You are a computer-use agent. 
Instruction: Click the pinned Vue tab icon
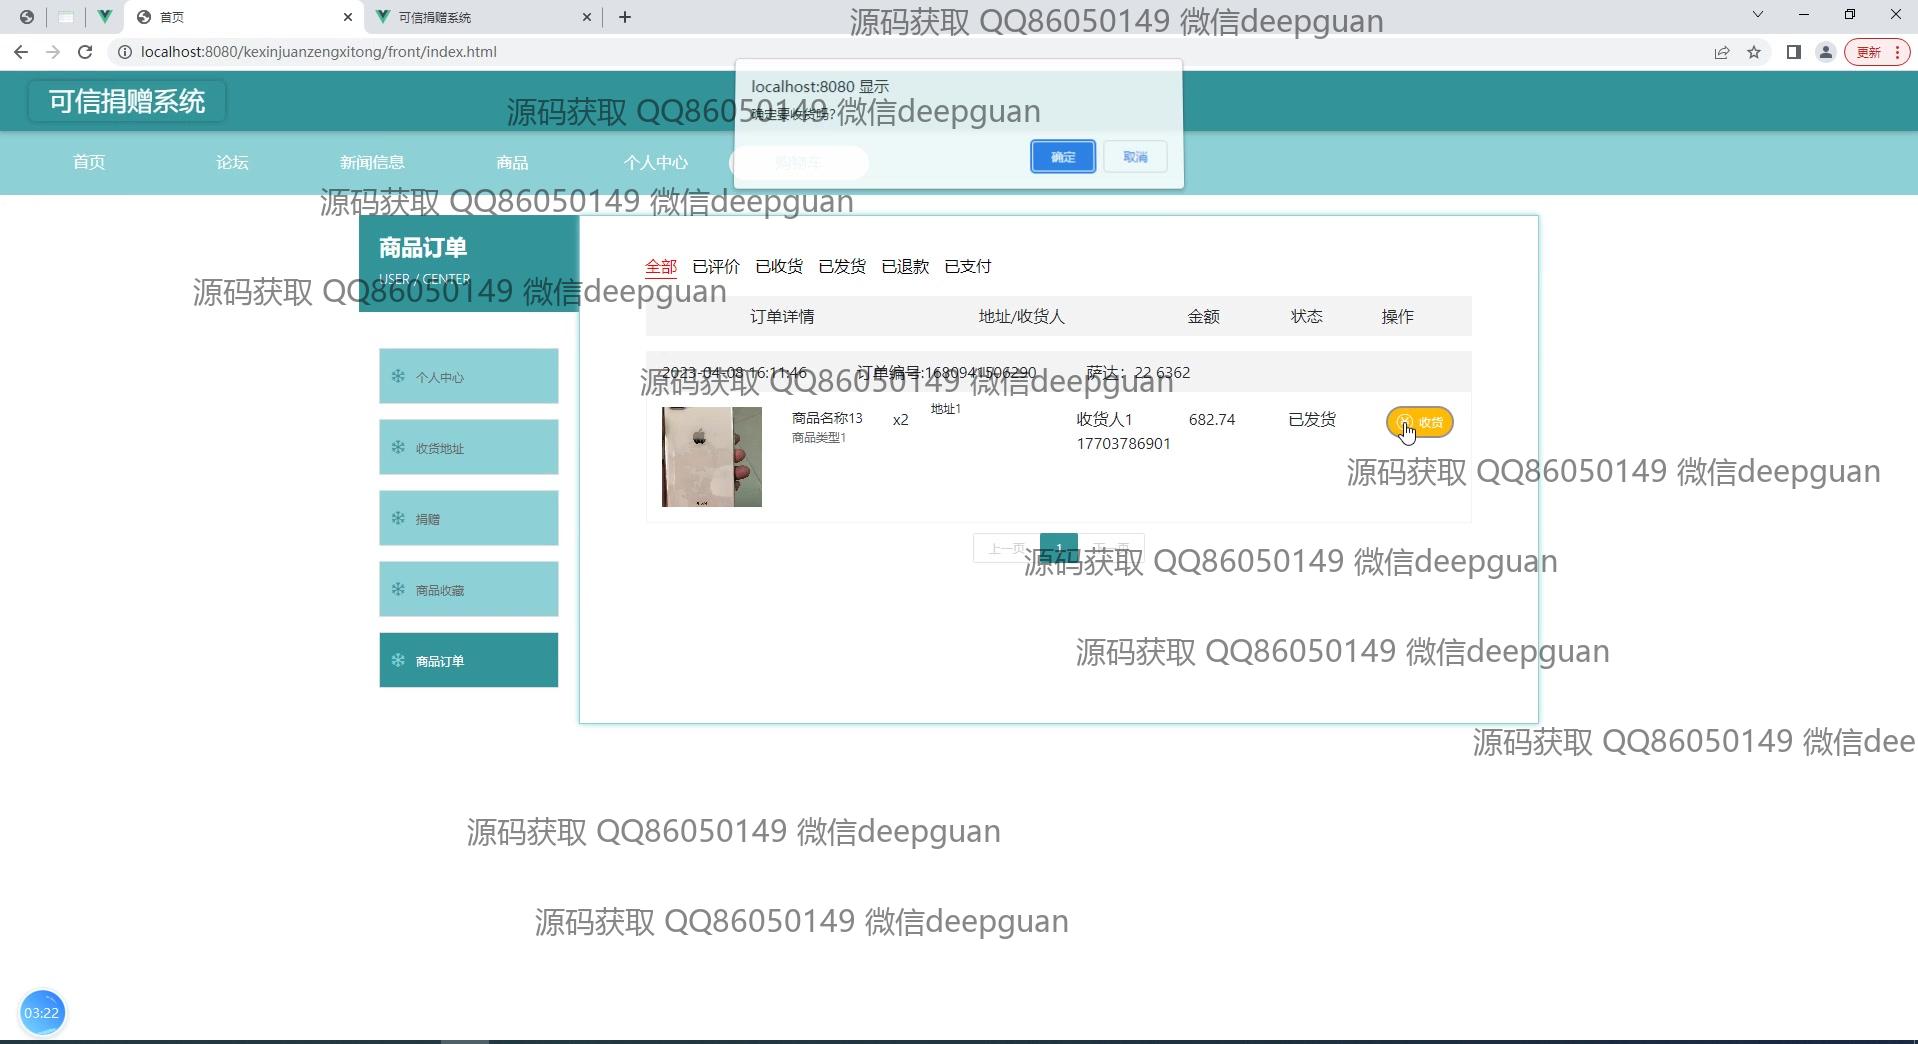[x=104, y=17]
